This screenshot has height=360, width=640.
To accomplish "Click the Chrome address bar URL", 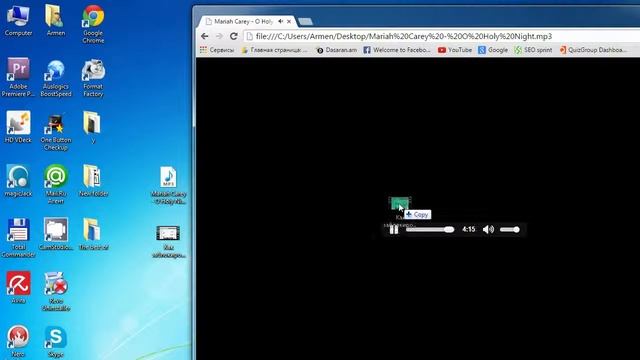I will (x=404, y=36).
